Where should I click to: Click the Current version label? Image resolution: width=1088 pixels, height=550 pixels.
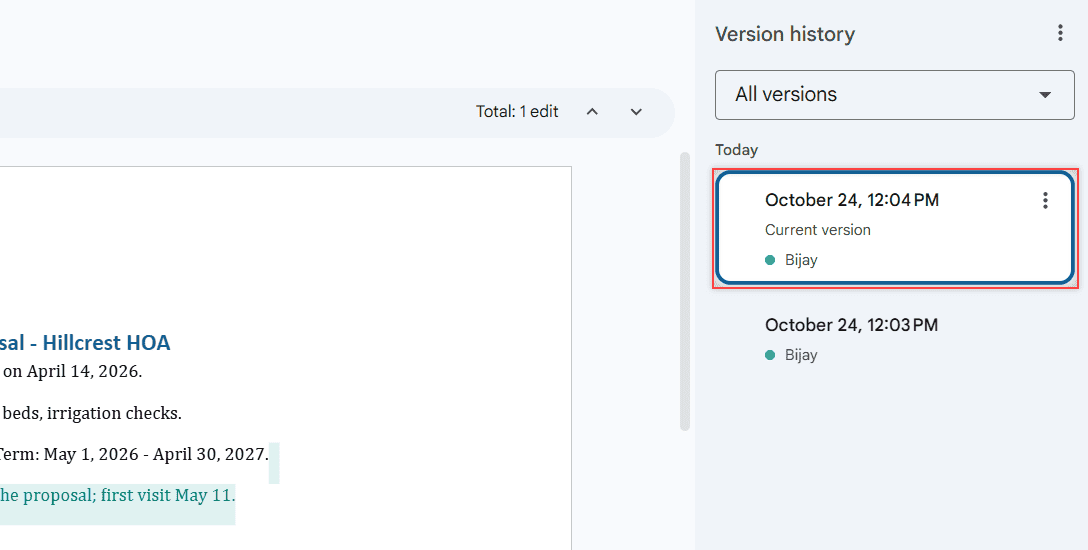[817, 230]
